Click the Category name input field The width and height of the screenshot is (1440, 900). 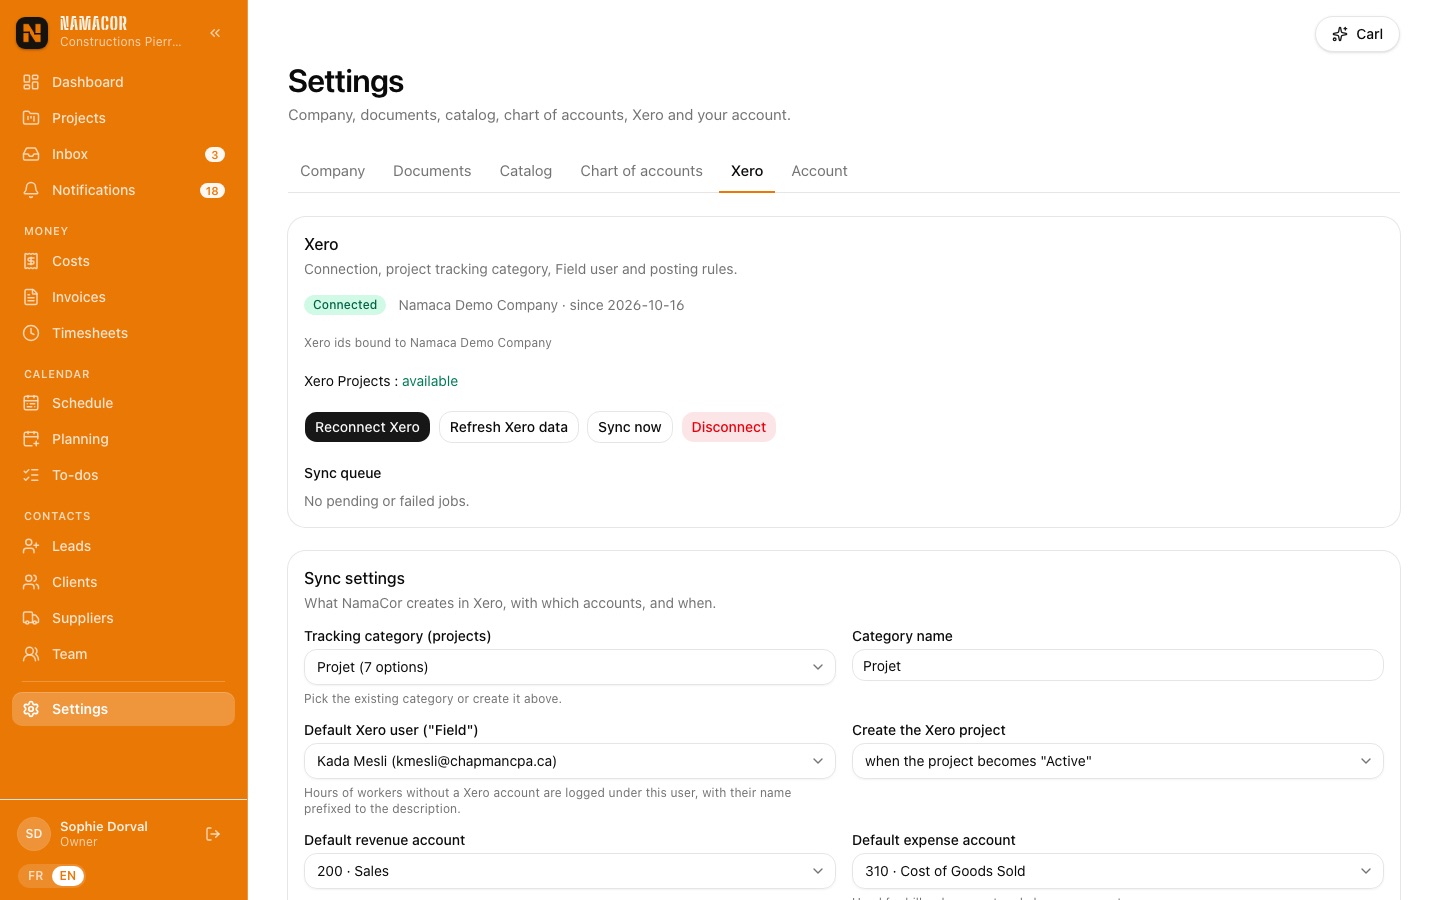click(1118, 666)
